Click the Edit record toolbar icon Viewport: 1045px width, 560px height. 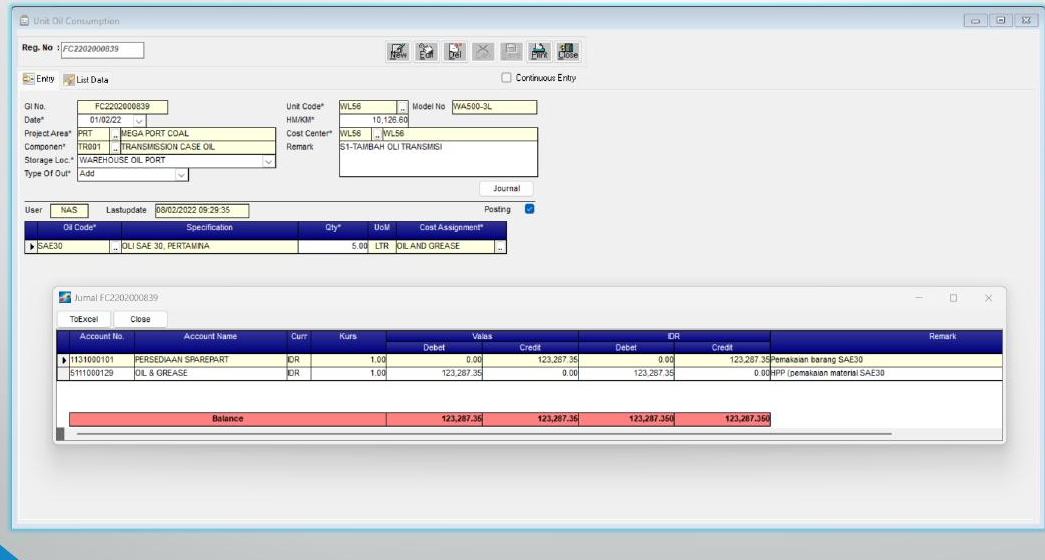(x=427, y=51)
